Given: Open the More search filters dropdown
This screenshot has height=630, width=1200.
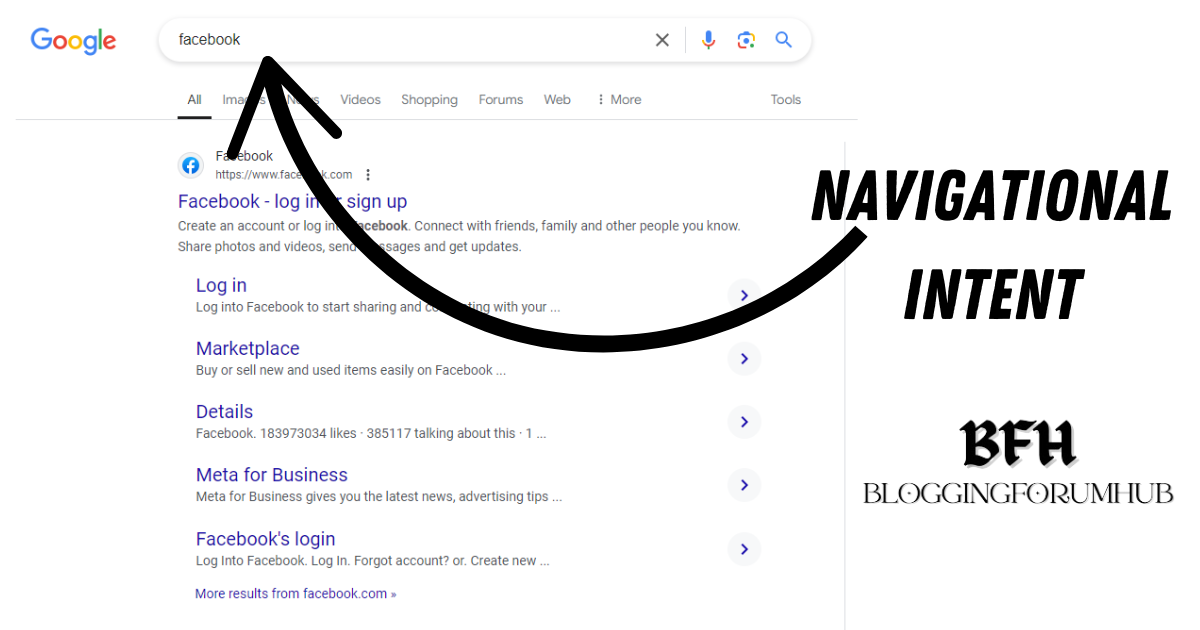Looking at the screenshot, I should coord(619,100).
